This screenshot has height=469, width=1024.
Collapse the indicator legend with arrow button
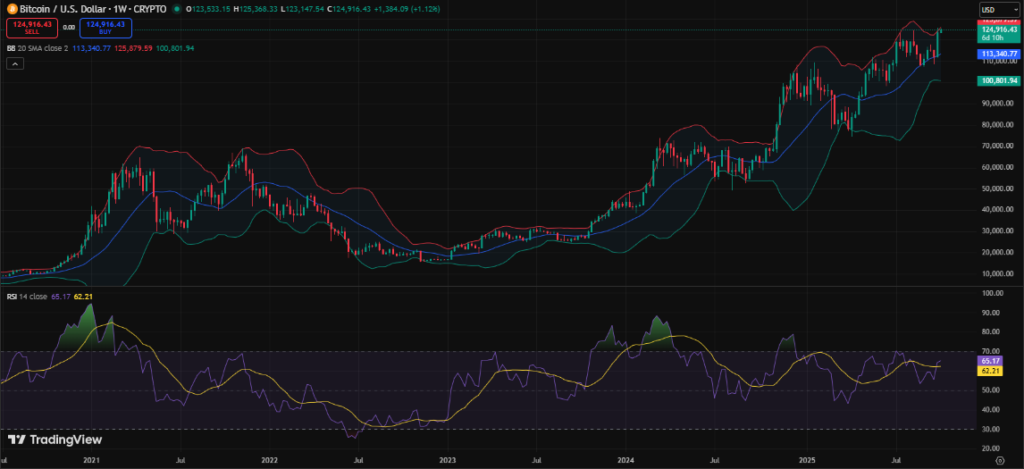click(14, 63)
